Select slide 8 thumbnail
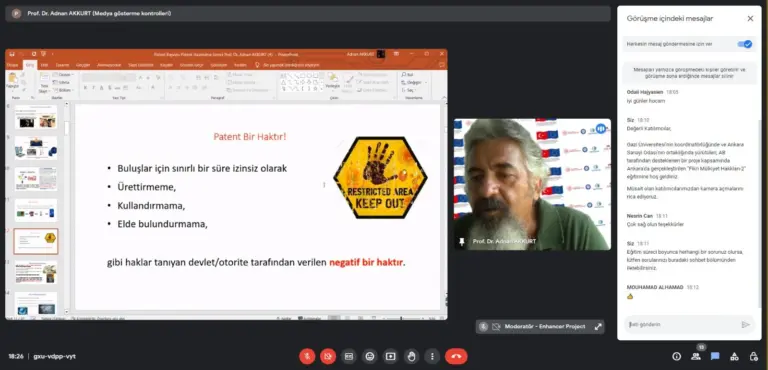This screenshot has height=370, width=768. coord(36,117)
